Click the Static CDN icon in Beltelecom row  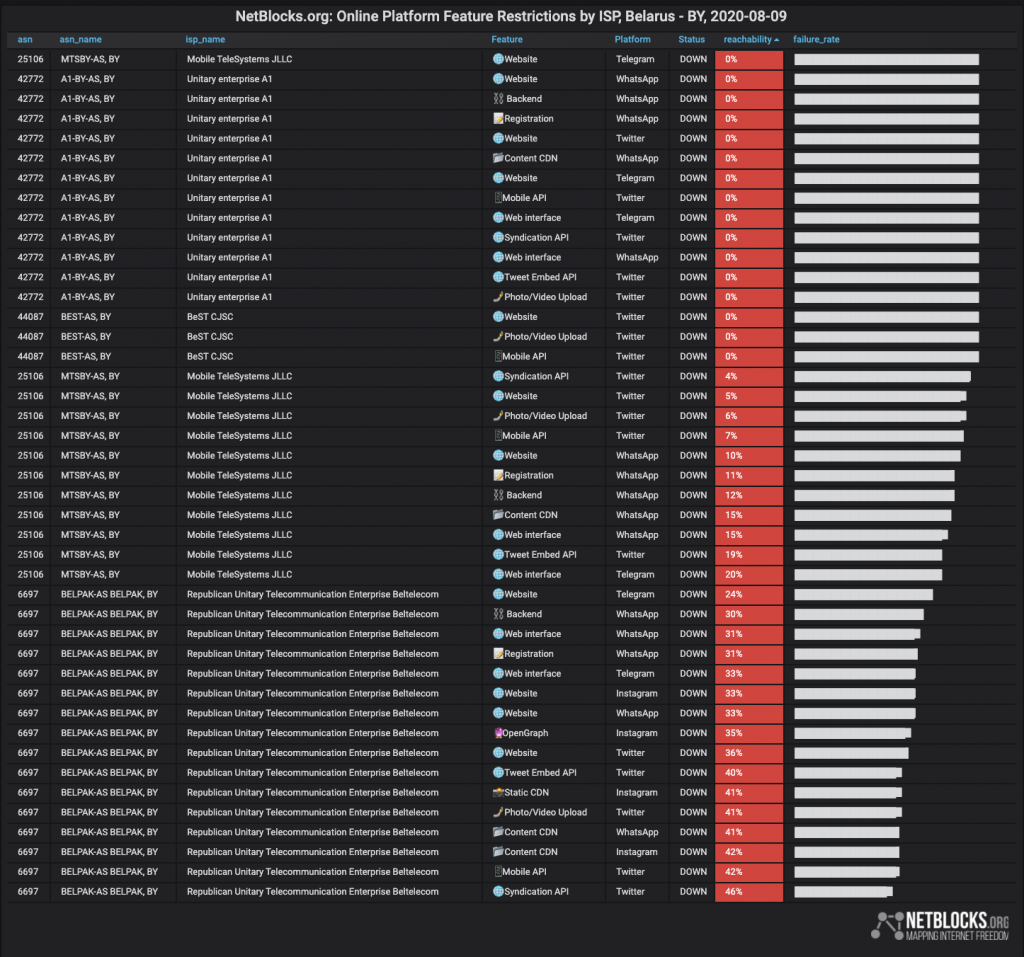coord(498,792)
